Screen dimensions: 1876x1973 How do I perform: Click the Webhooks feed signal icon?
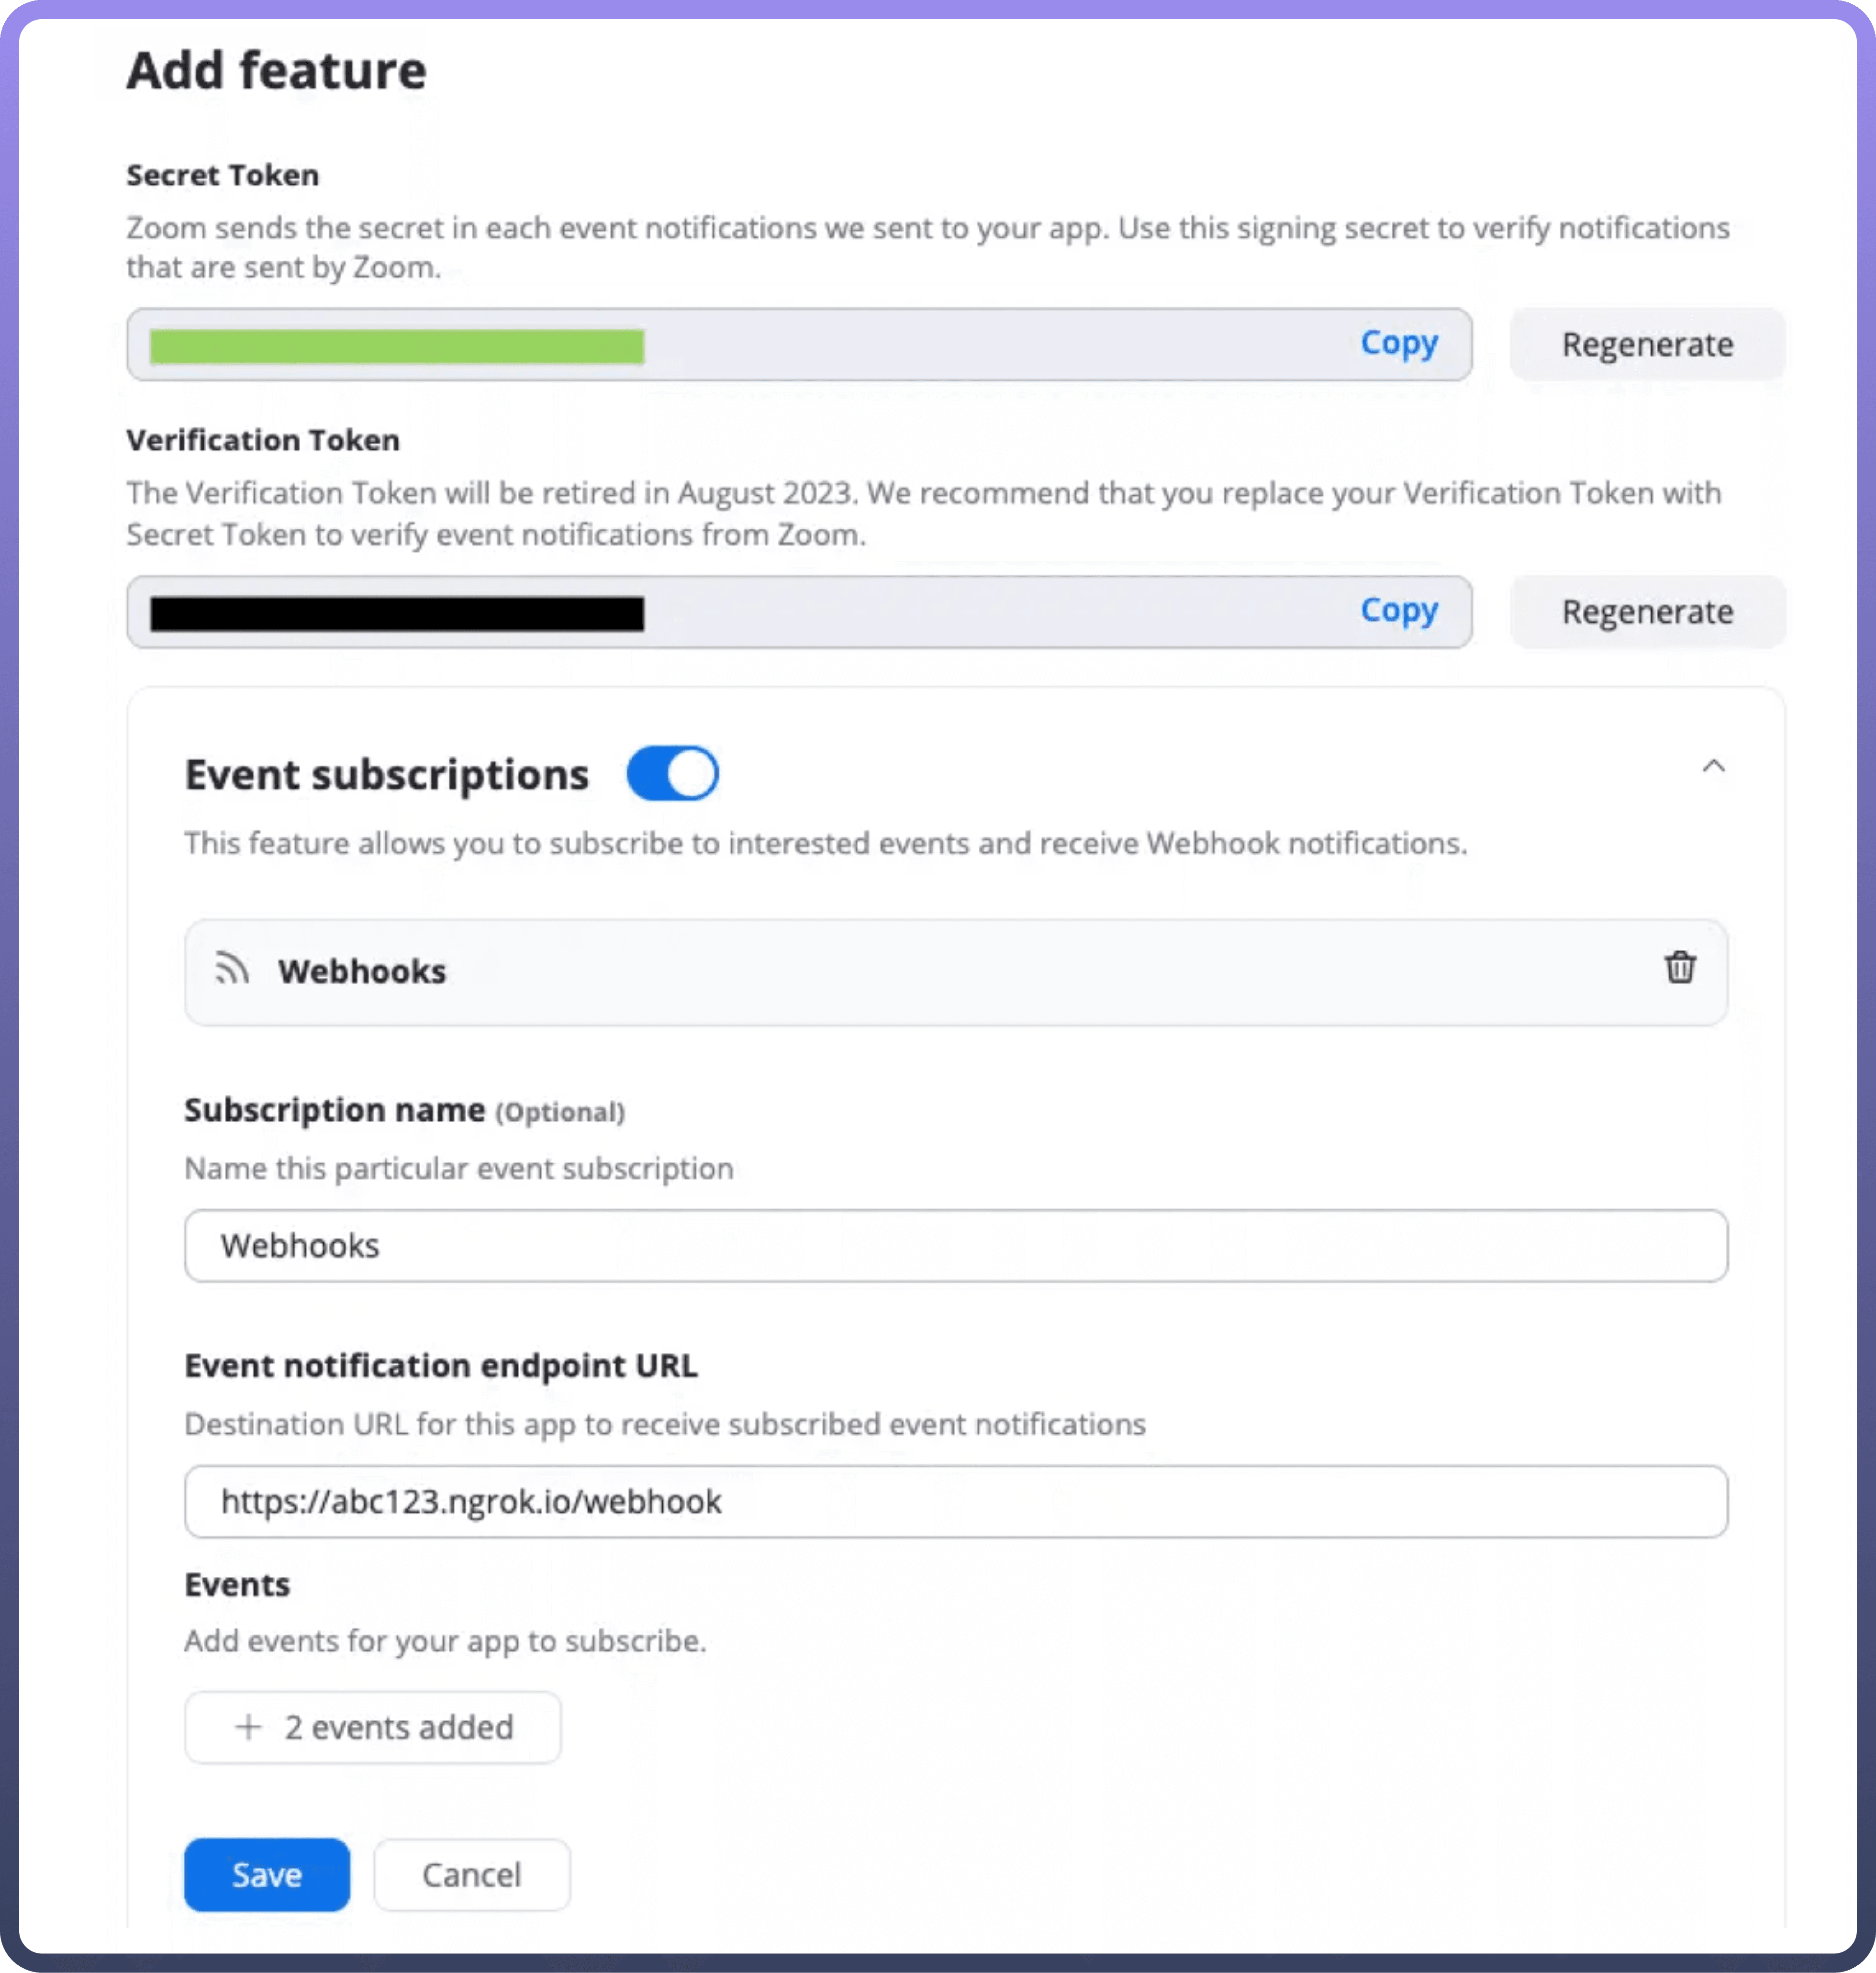click(232, 969)
